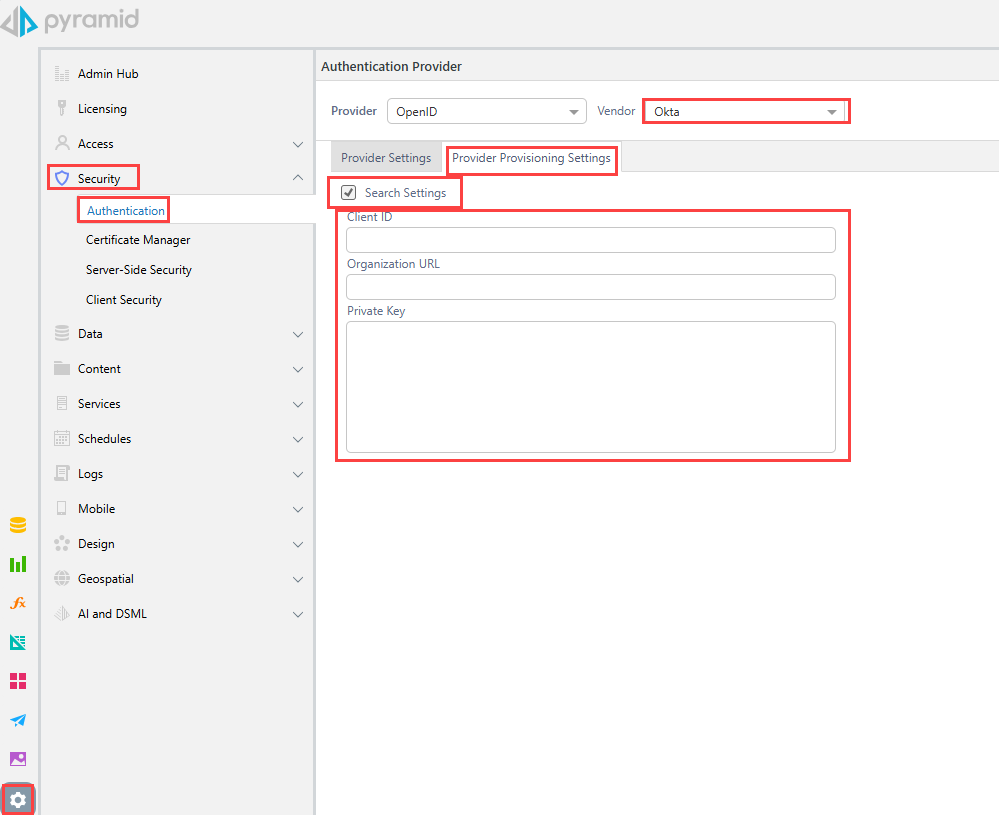The height and width of the screenshot is (815, 999).
Task: Open the Model module with the yellow database icon
Action: (17, 524)
